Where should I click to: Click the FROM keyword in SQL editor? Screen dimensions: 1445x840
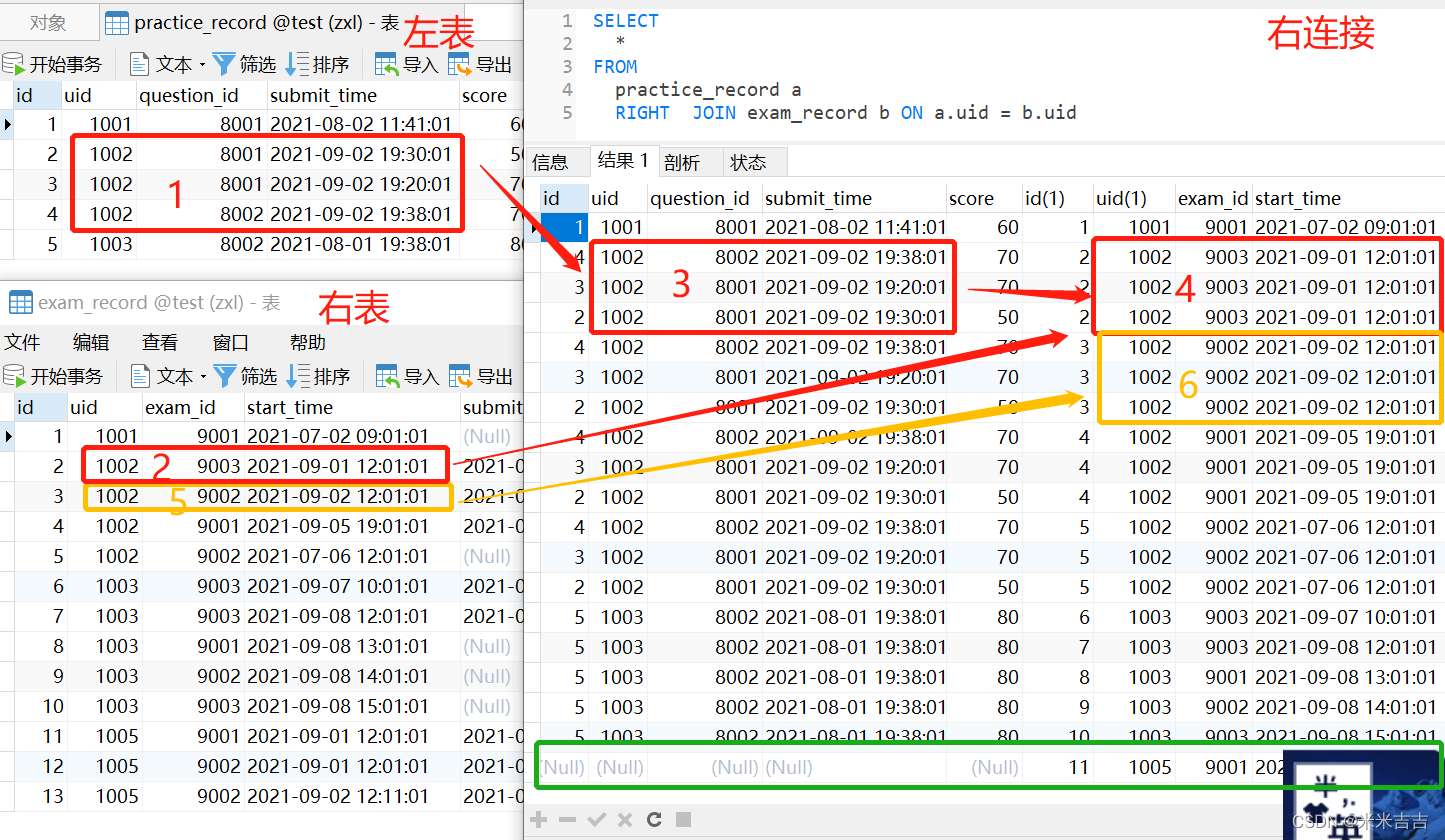615,66
